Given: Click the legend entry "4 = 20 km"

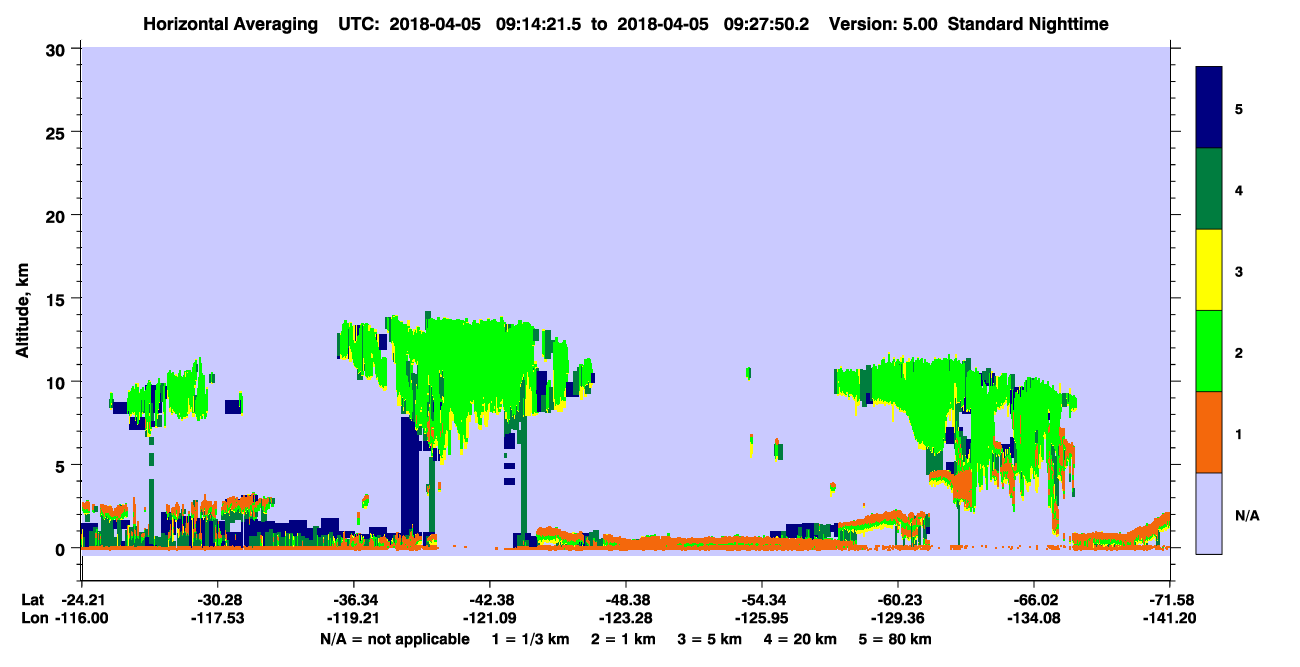Looking at the screenshot, I should 802,639.
